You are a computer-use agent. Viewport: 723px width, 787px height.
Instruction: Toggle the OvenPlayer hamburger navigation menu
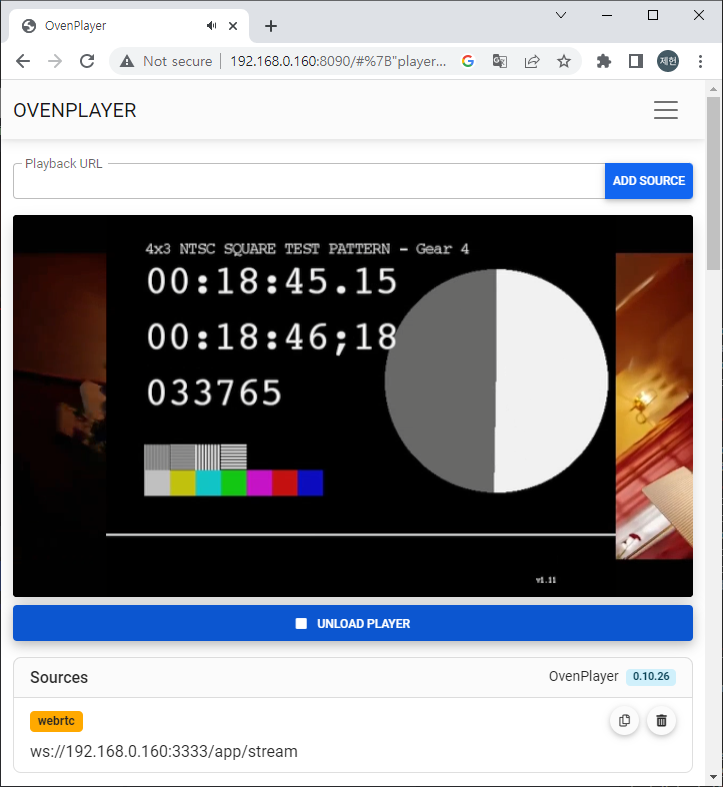[x=666, y=111]
